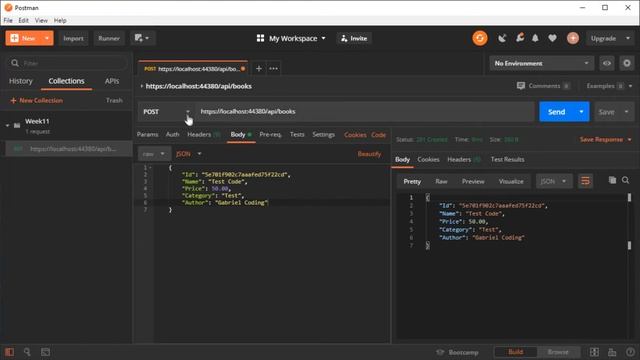The width and height of the screenshot is (640, 360).
Task: Copy response body to clipboard
Action: click(x=612, y=180)
